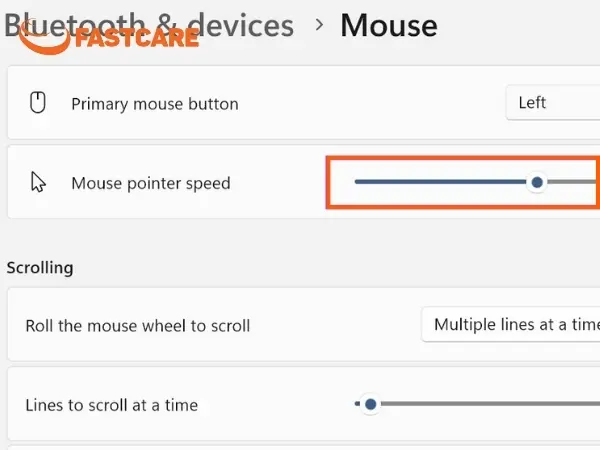Select the Primary mouse button settings card
Screen dimensions: 600x450
point(304,103)
